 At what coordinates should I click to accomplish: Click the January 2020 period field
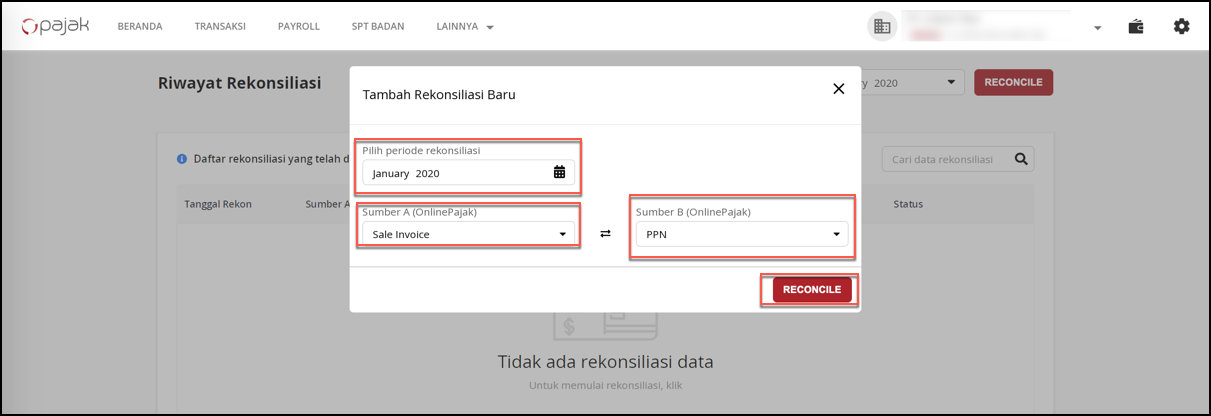pos(456,173)
